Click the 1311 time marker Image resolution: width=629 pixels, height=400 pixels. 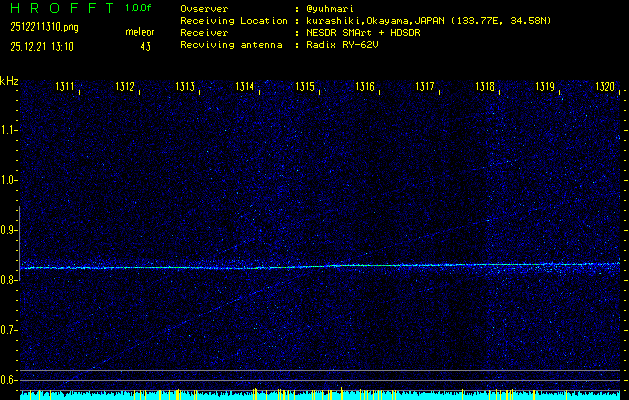pyautogui.click(x=66, y=88)
